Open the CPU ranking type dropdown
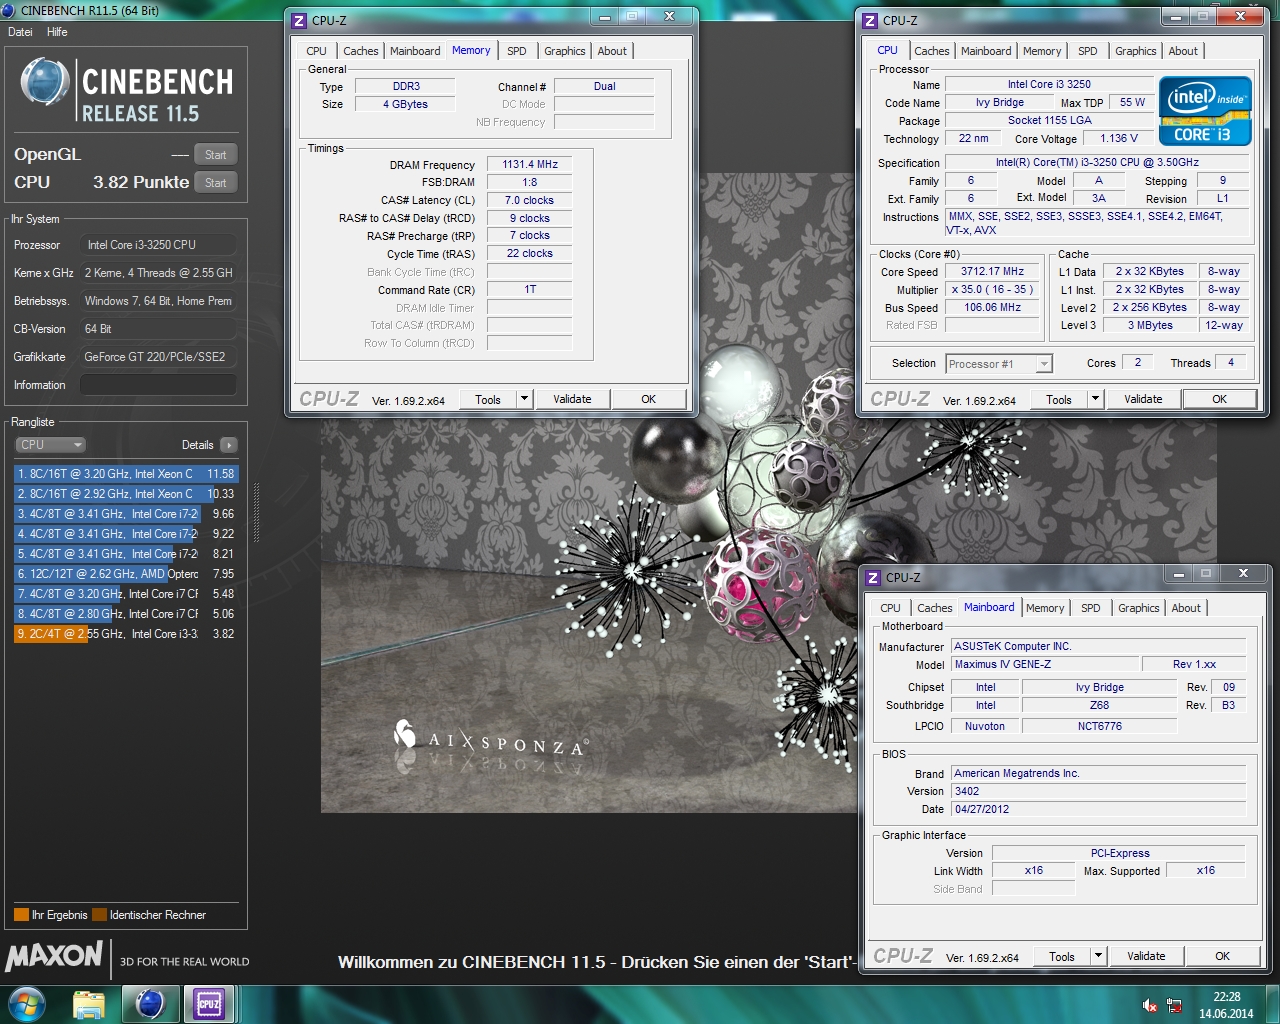1280x1024 pixels. [50, 445]
